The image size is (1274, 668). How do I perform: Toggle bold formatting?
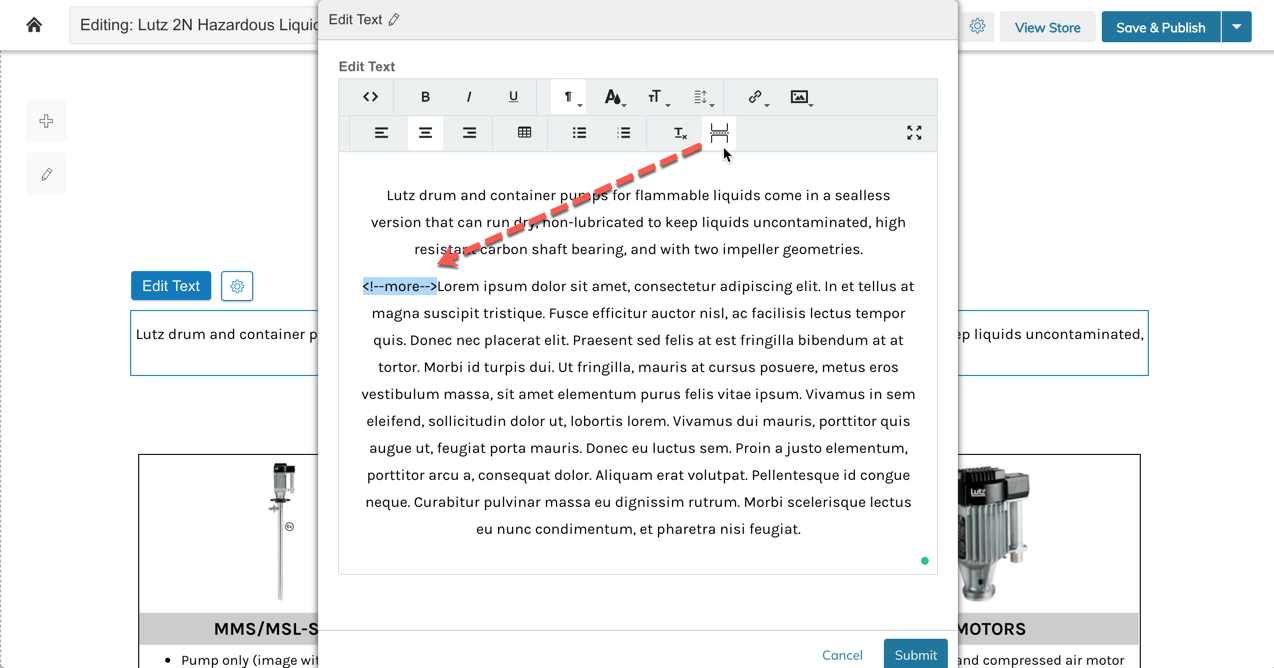click(x=425, y=97)
